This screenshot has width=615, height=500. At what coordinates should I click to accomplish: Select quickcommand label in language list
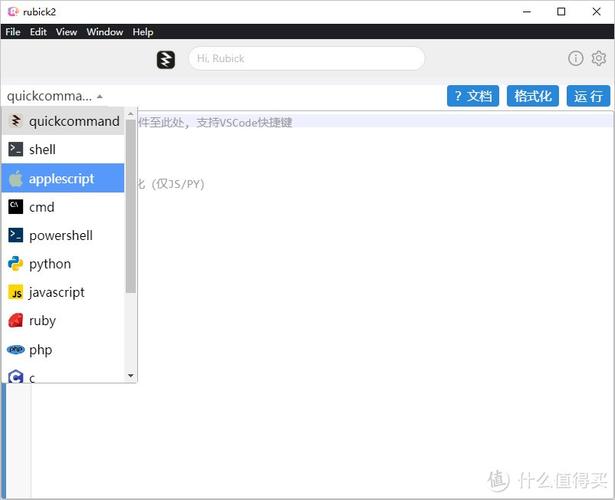(x=74, y=121)
